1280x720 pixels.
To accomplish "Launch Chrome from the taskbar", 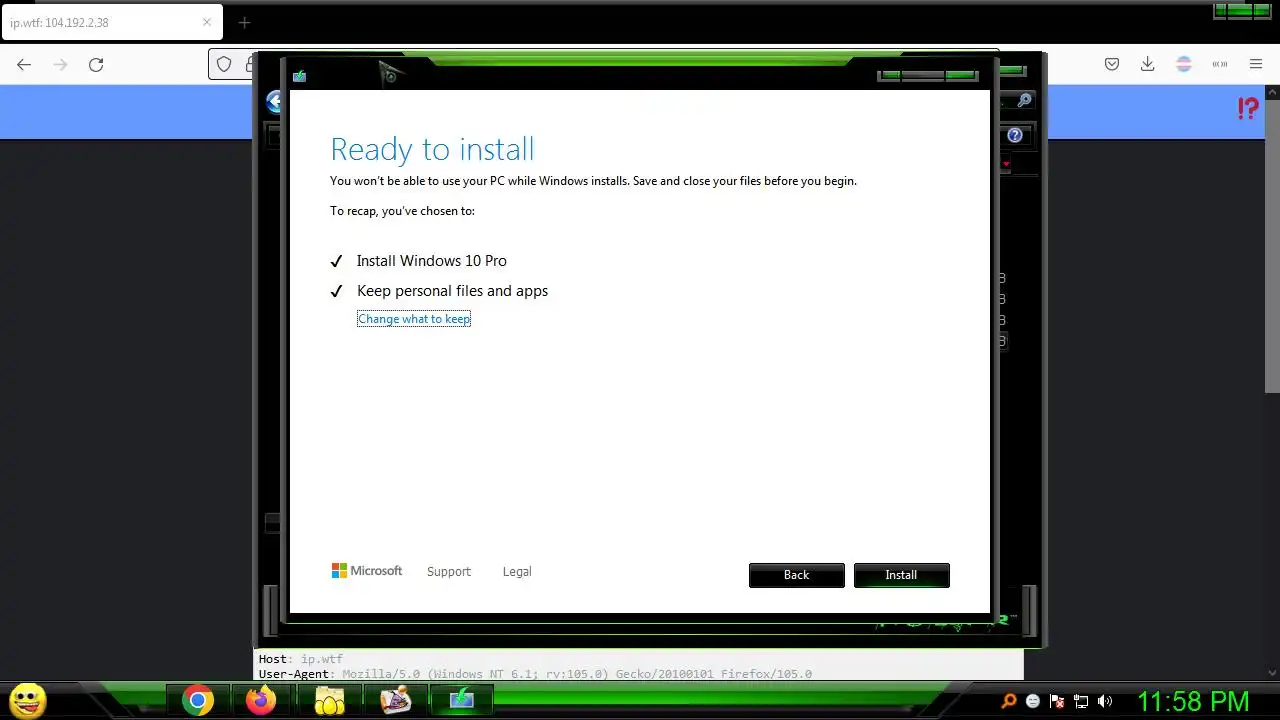I will point(197,701).
